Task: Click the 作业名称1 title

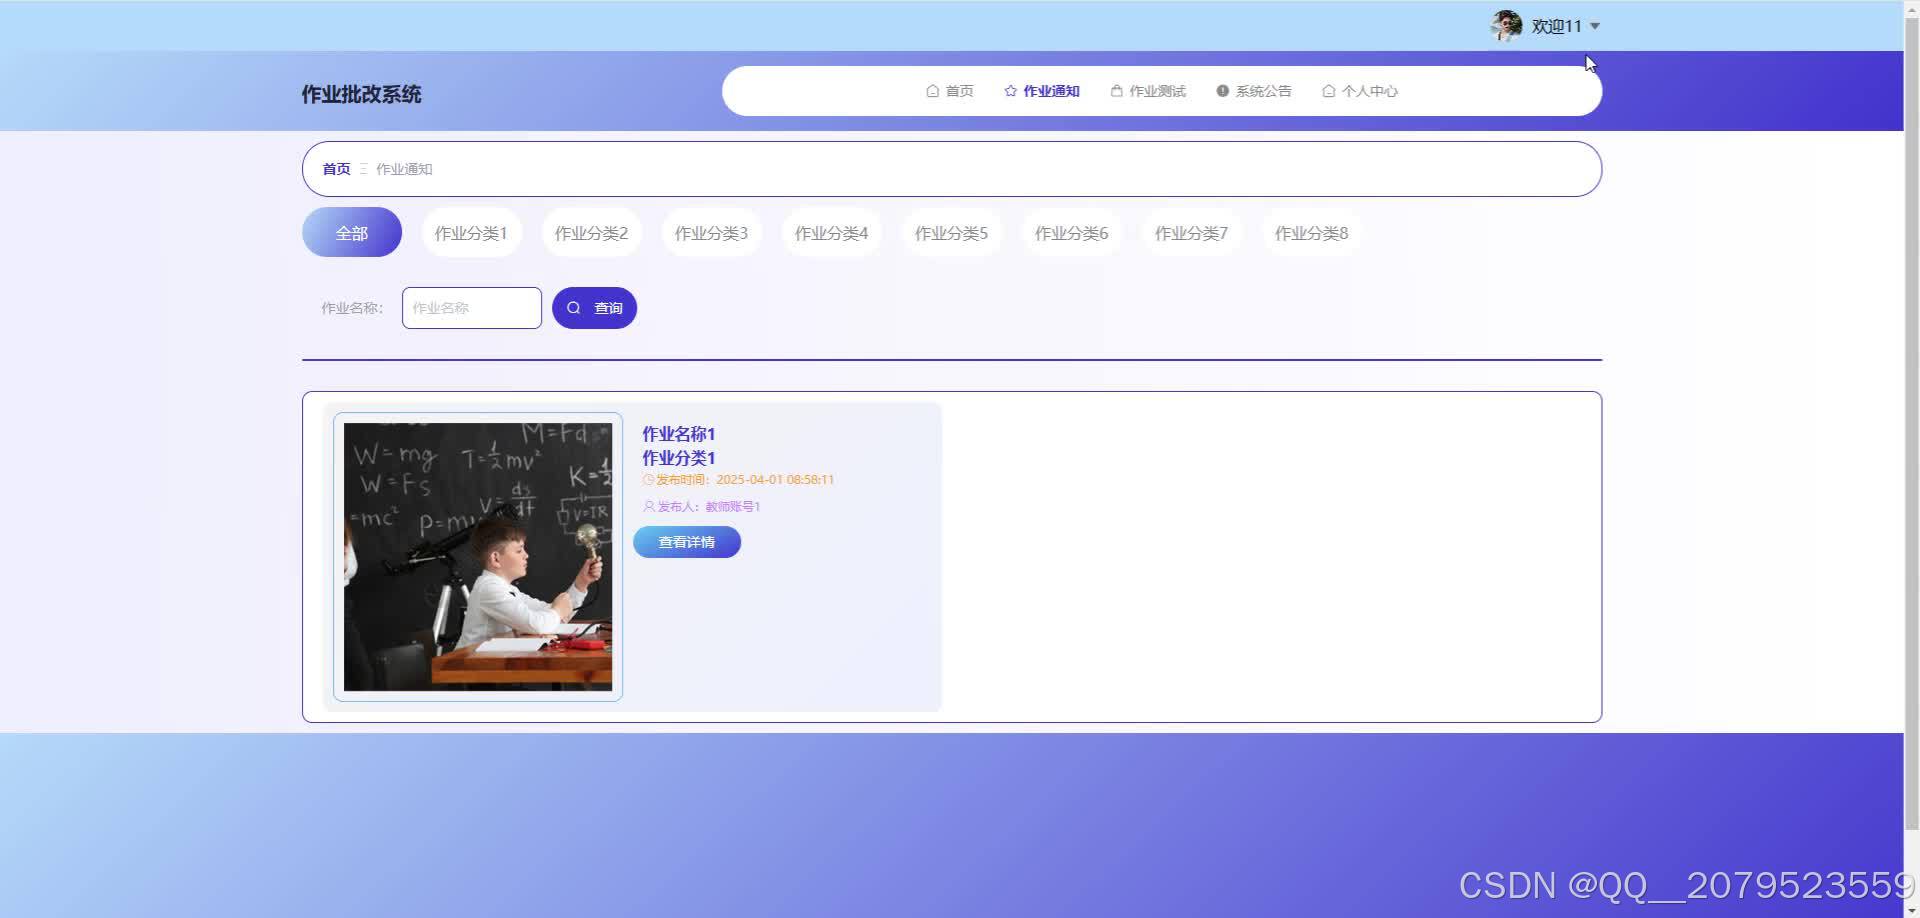Action: tap(679, 434)
